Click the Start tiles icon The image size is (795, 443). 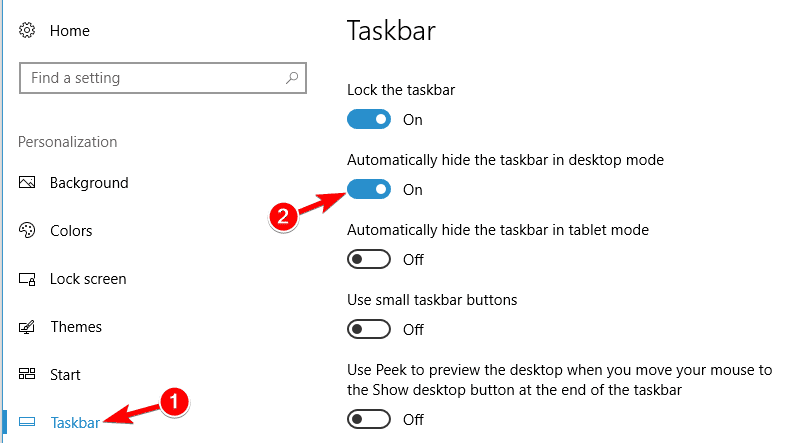(28, 375)
